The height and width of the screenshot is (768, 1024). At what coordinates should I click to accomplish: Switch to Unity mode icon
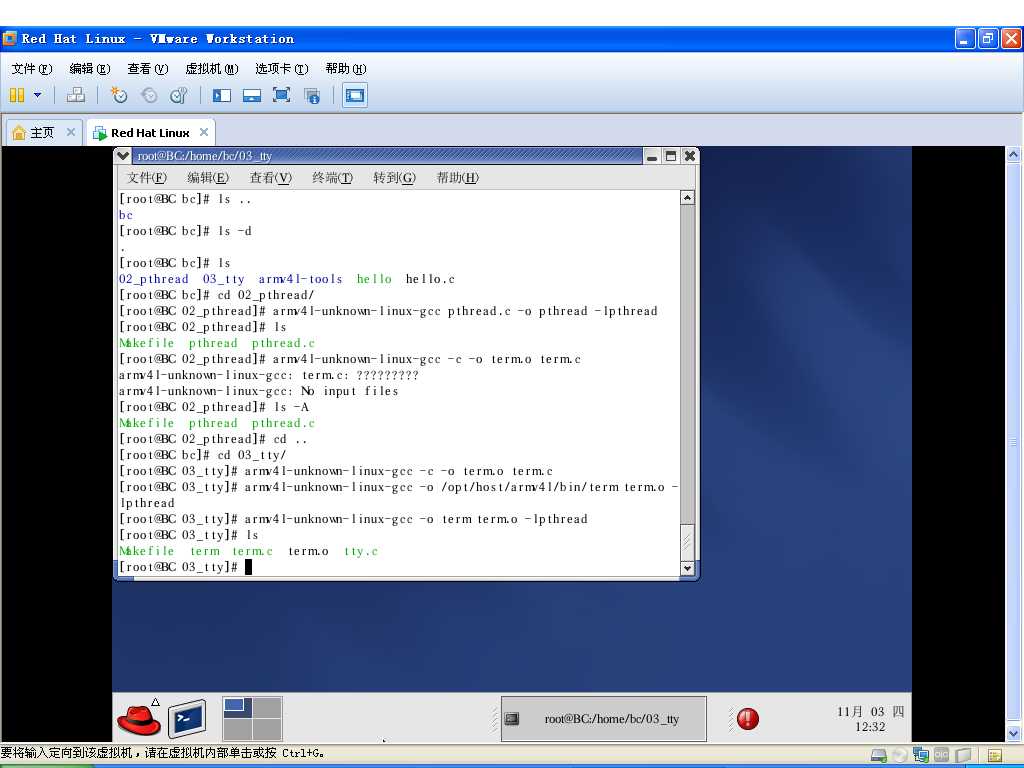pos(312,95)
